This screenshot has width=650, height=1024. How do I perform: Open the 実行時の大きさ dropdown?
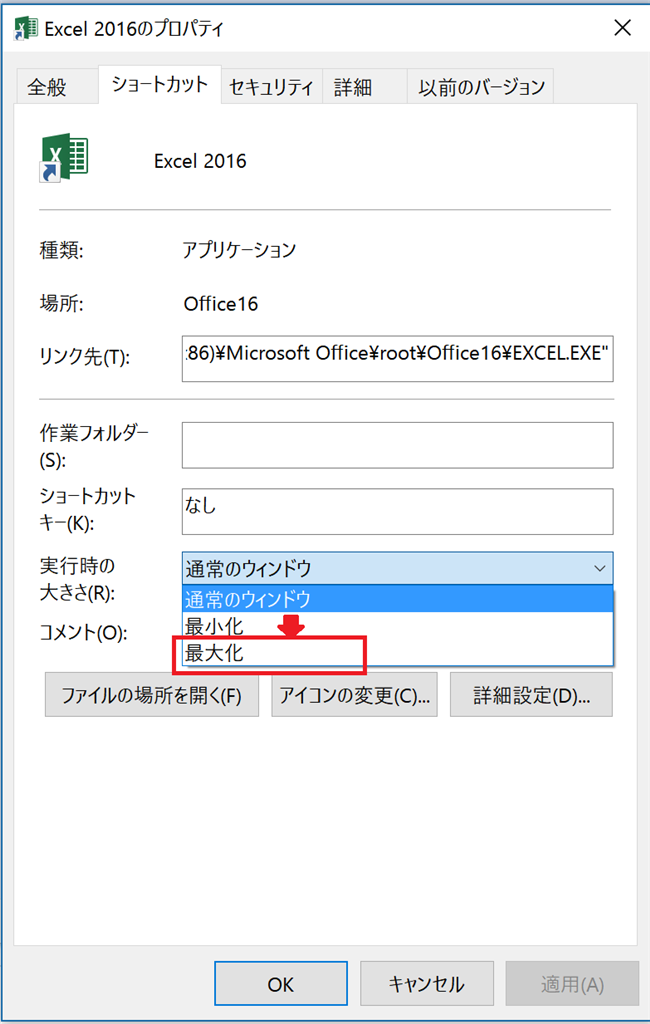[x=397, y=568]
